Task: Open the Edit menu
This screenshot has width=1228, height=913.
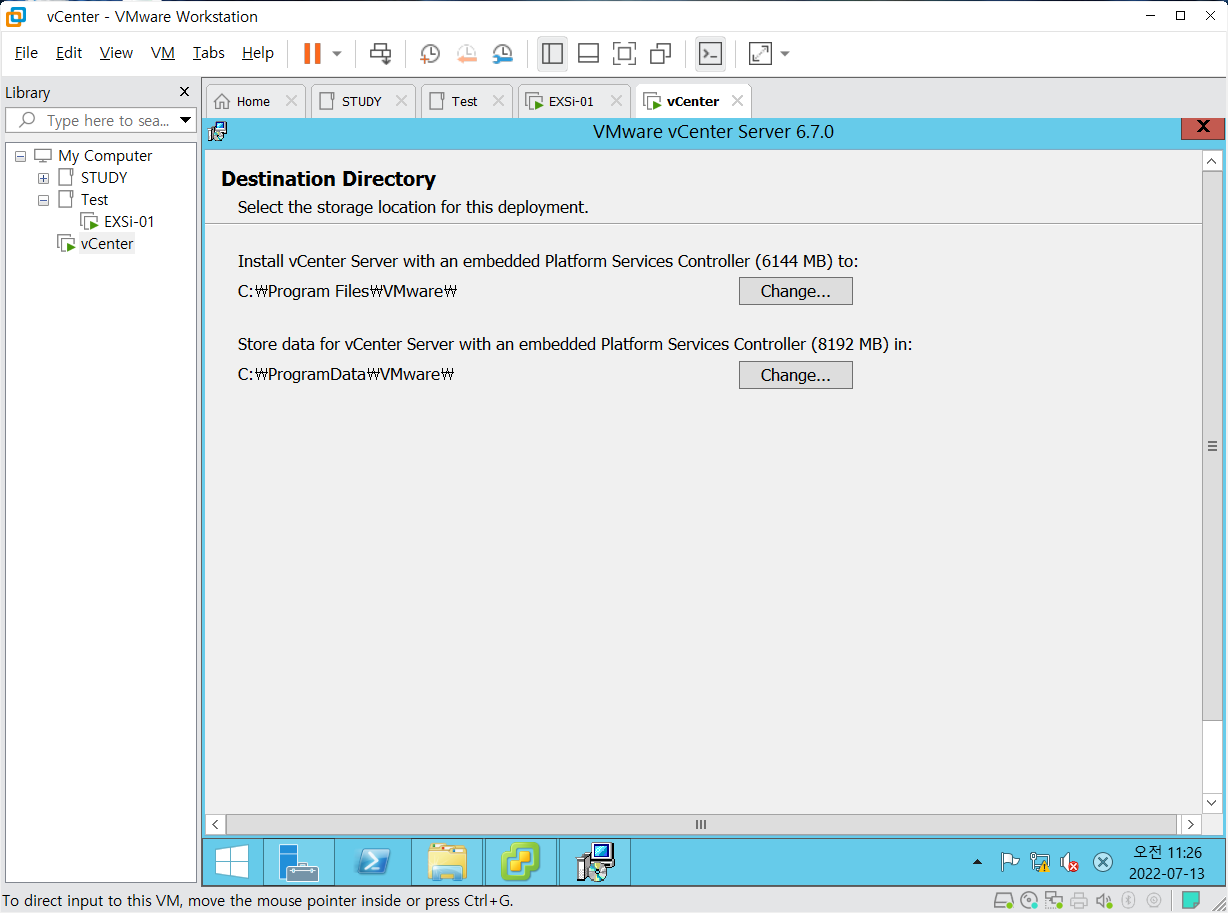Action: click(x=69, y=53)
